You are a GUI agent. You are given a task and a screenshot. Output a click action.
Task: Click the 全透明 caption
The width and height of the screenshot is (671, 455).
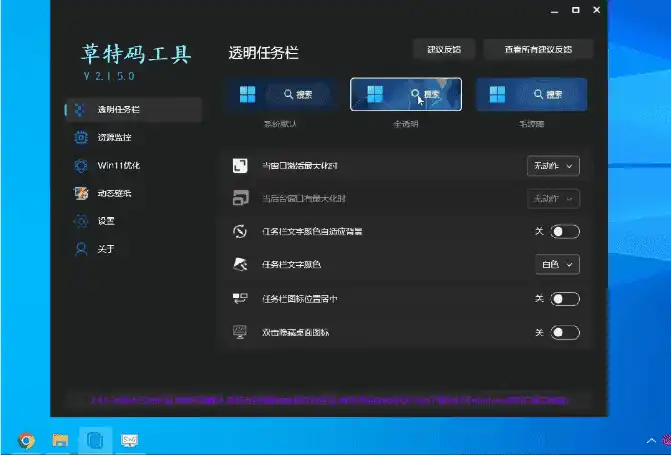tap(406, 124)
